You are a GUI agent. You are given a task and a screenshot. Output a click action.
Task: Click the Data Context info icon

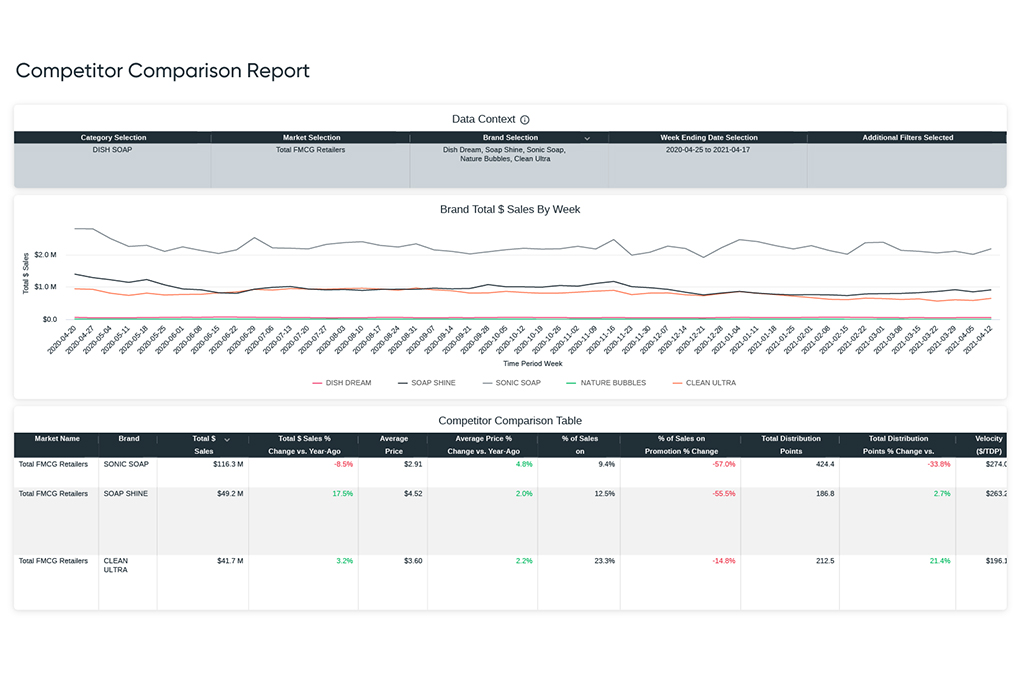[x=524, y=120]
